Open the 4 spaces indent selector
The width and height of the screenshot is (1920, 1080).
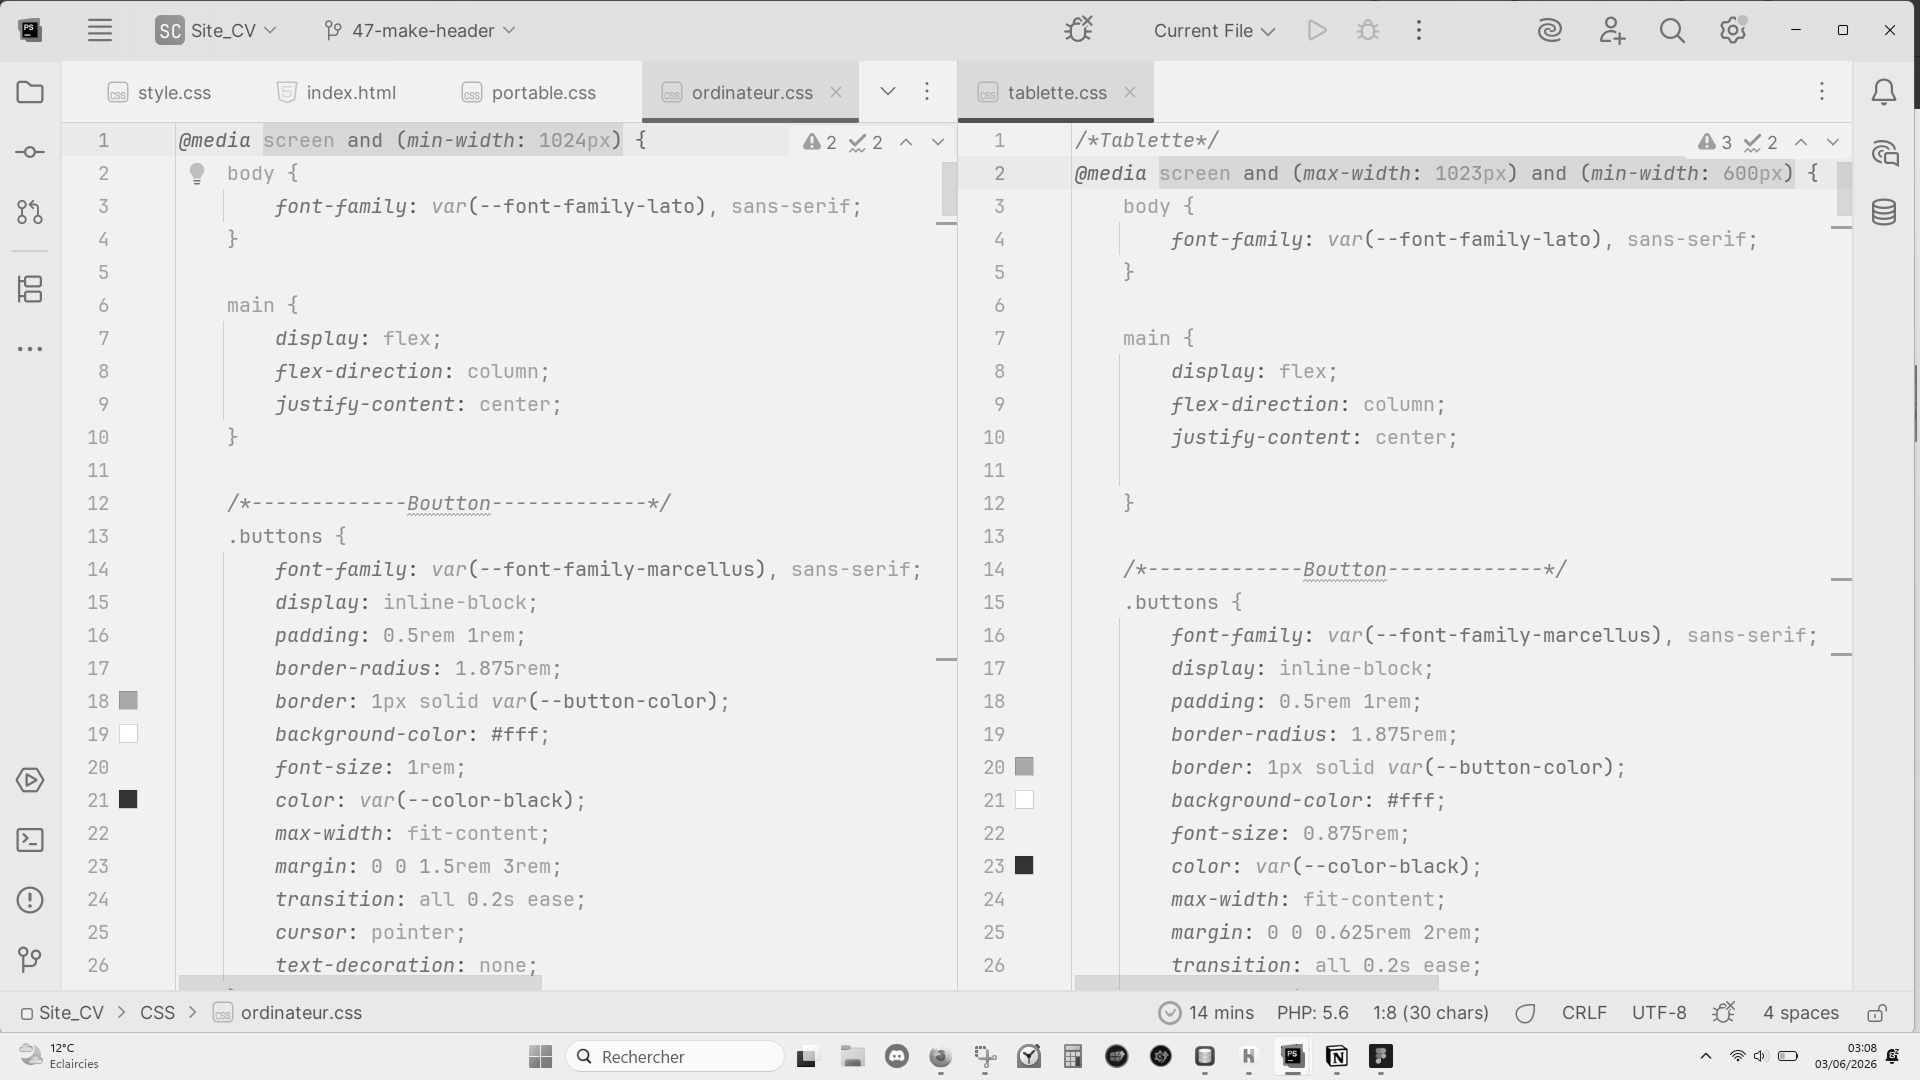coord(1801,1013)
